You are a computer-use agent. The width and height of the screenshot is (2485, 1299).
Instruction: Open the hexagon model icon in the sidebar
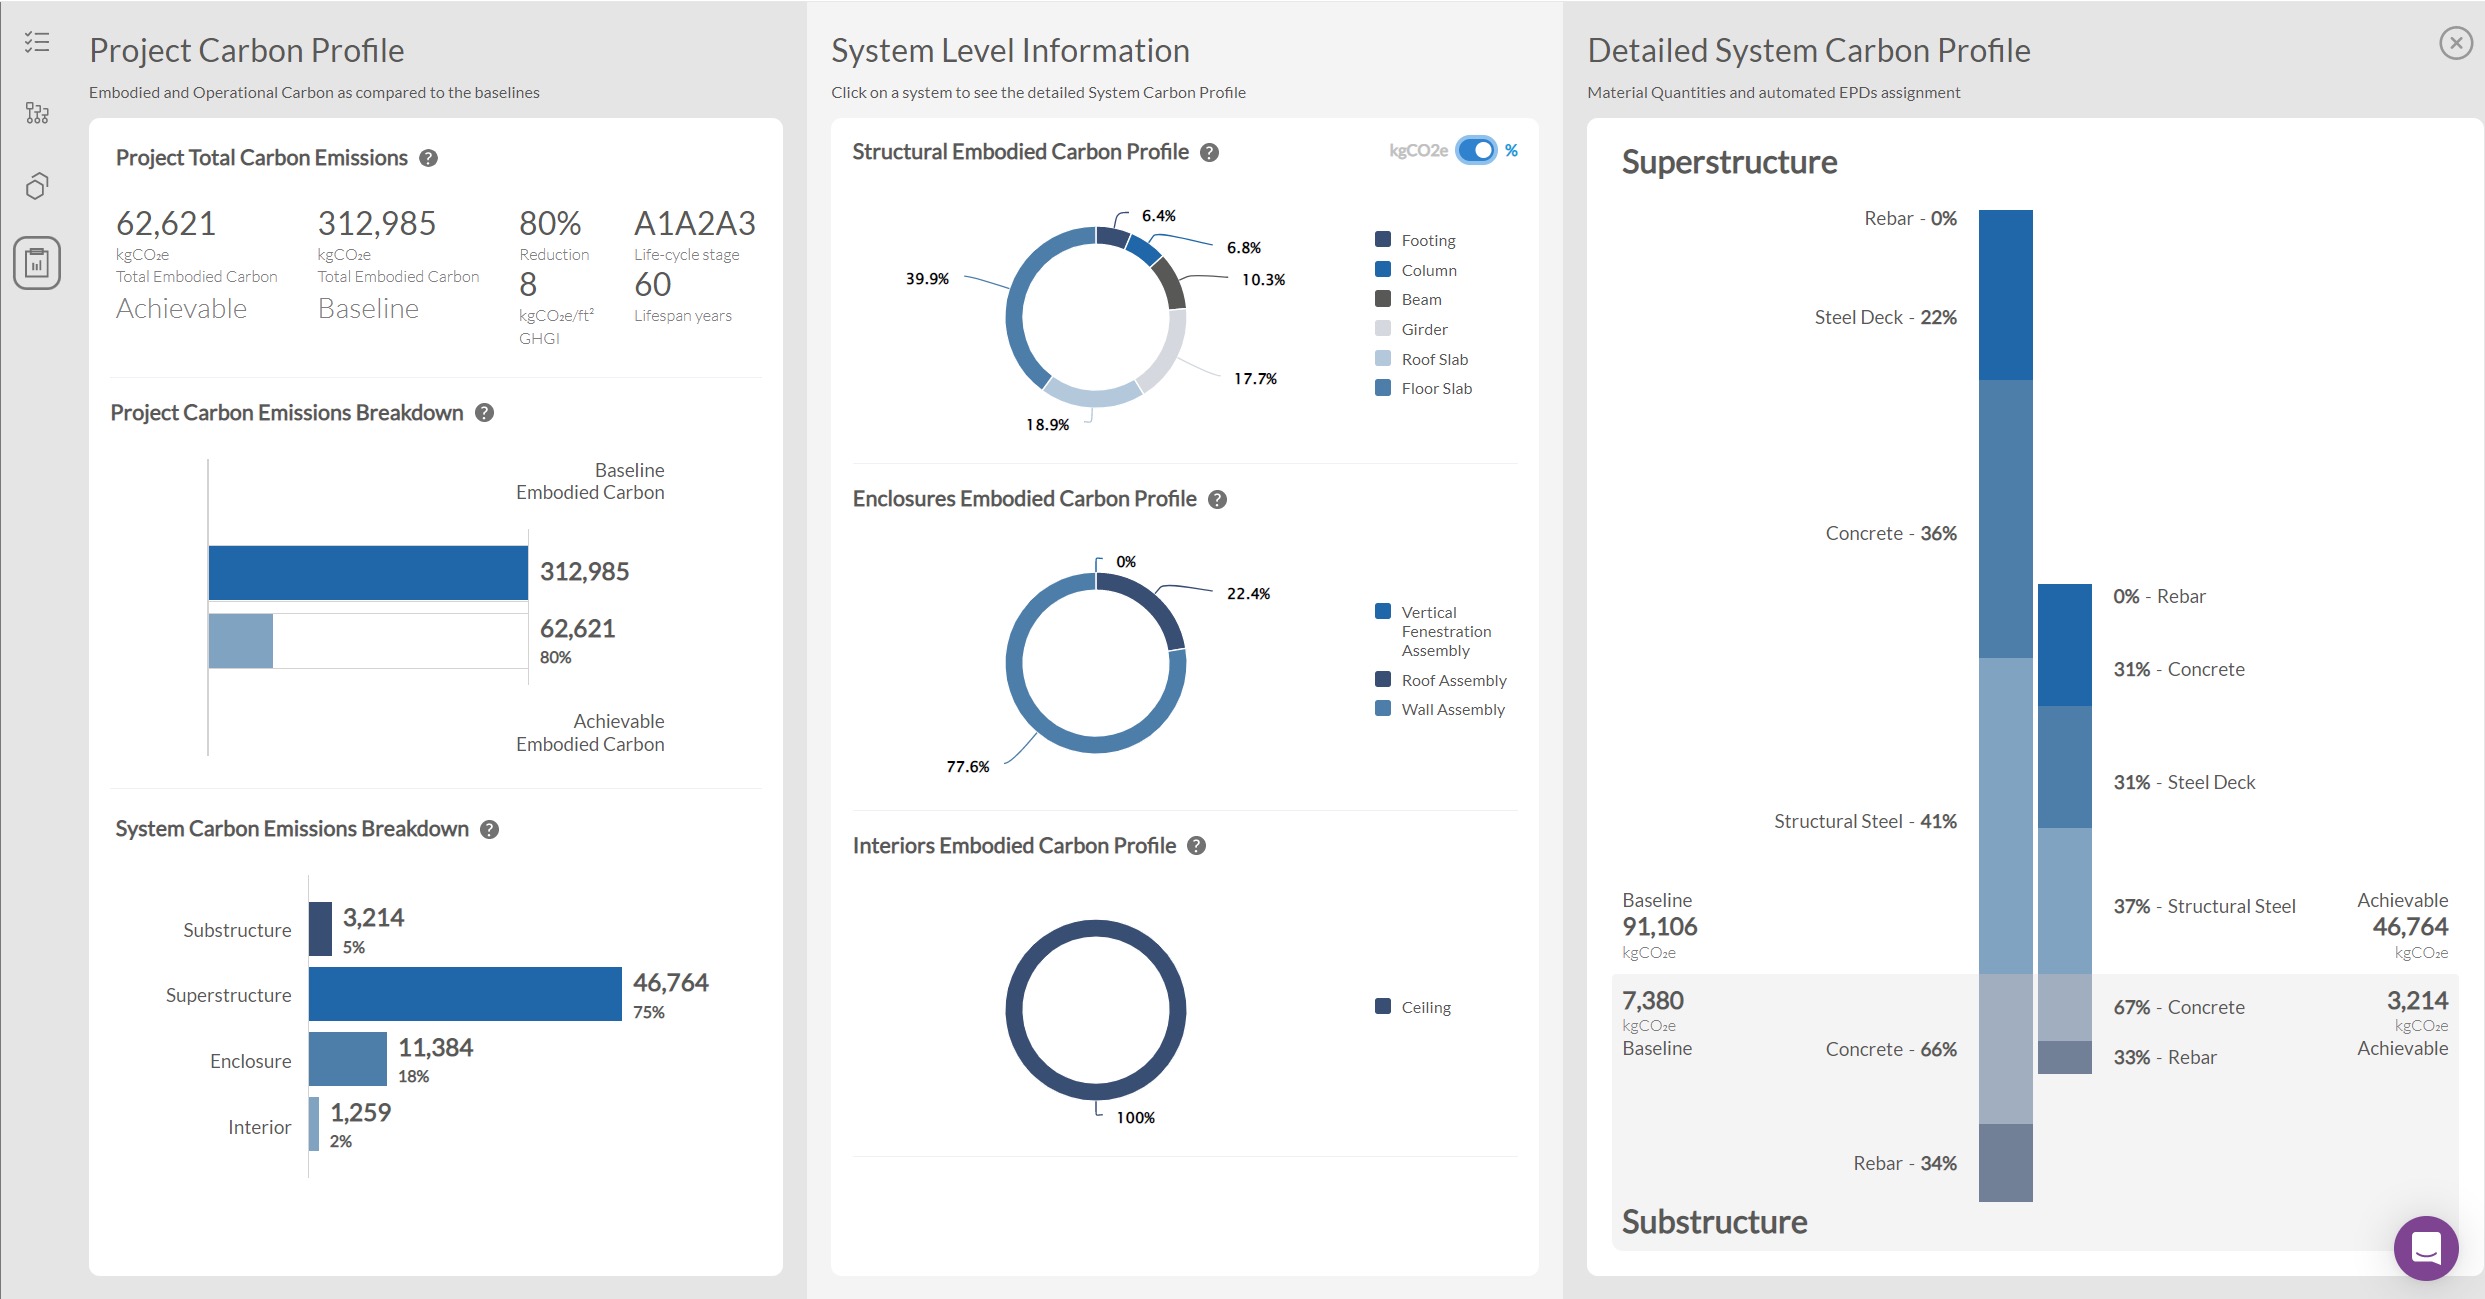37,185
